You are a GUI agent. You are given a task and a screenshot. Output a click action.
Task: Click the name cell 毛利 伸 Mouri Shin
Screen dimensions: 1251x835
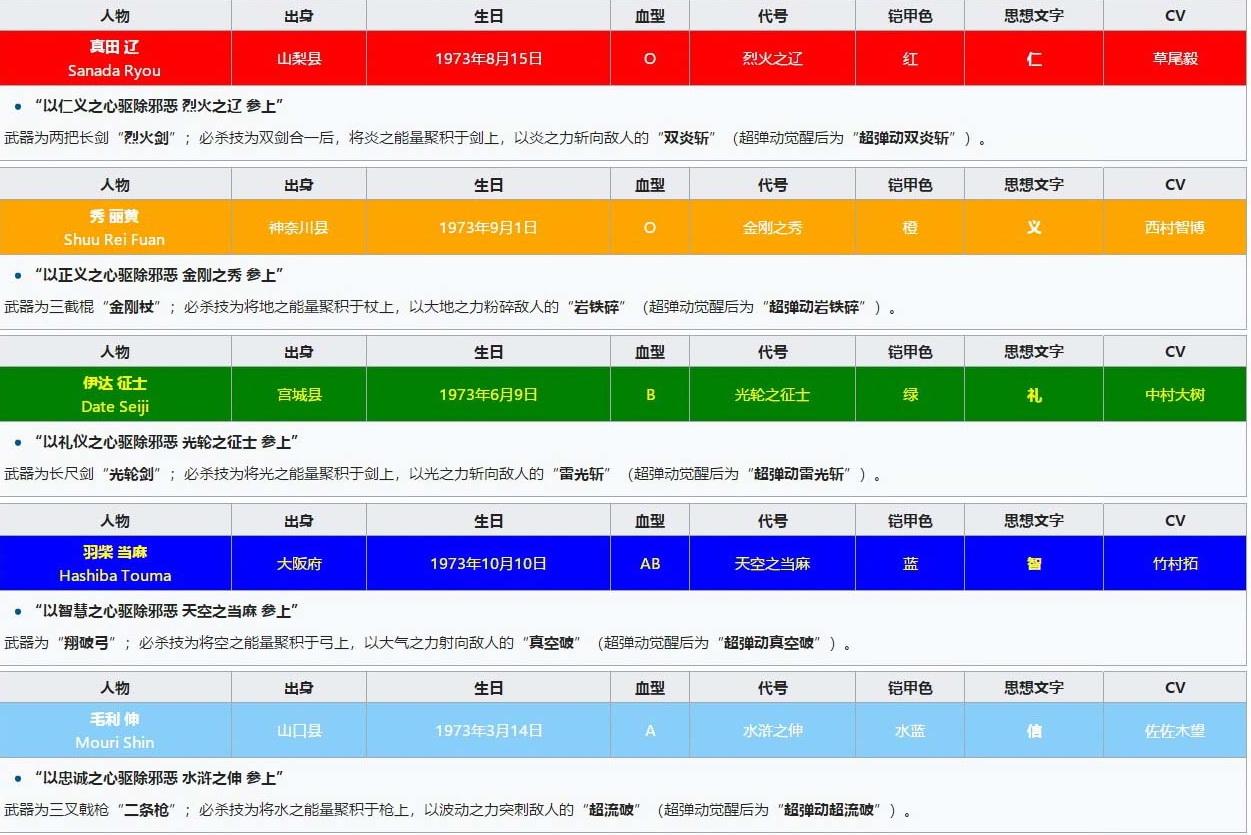point(115,730)
